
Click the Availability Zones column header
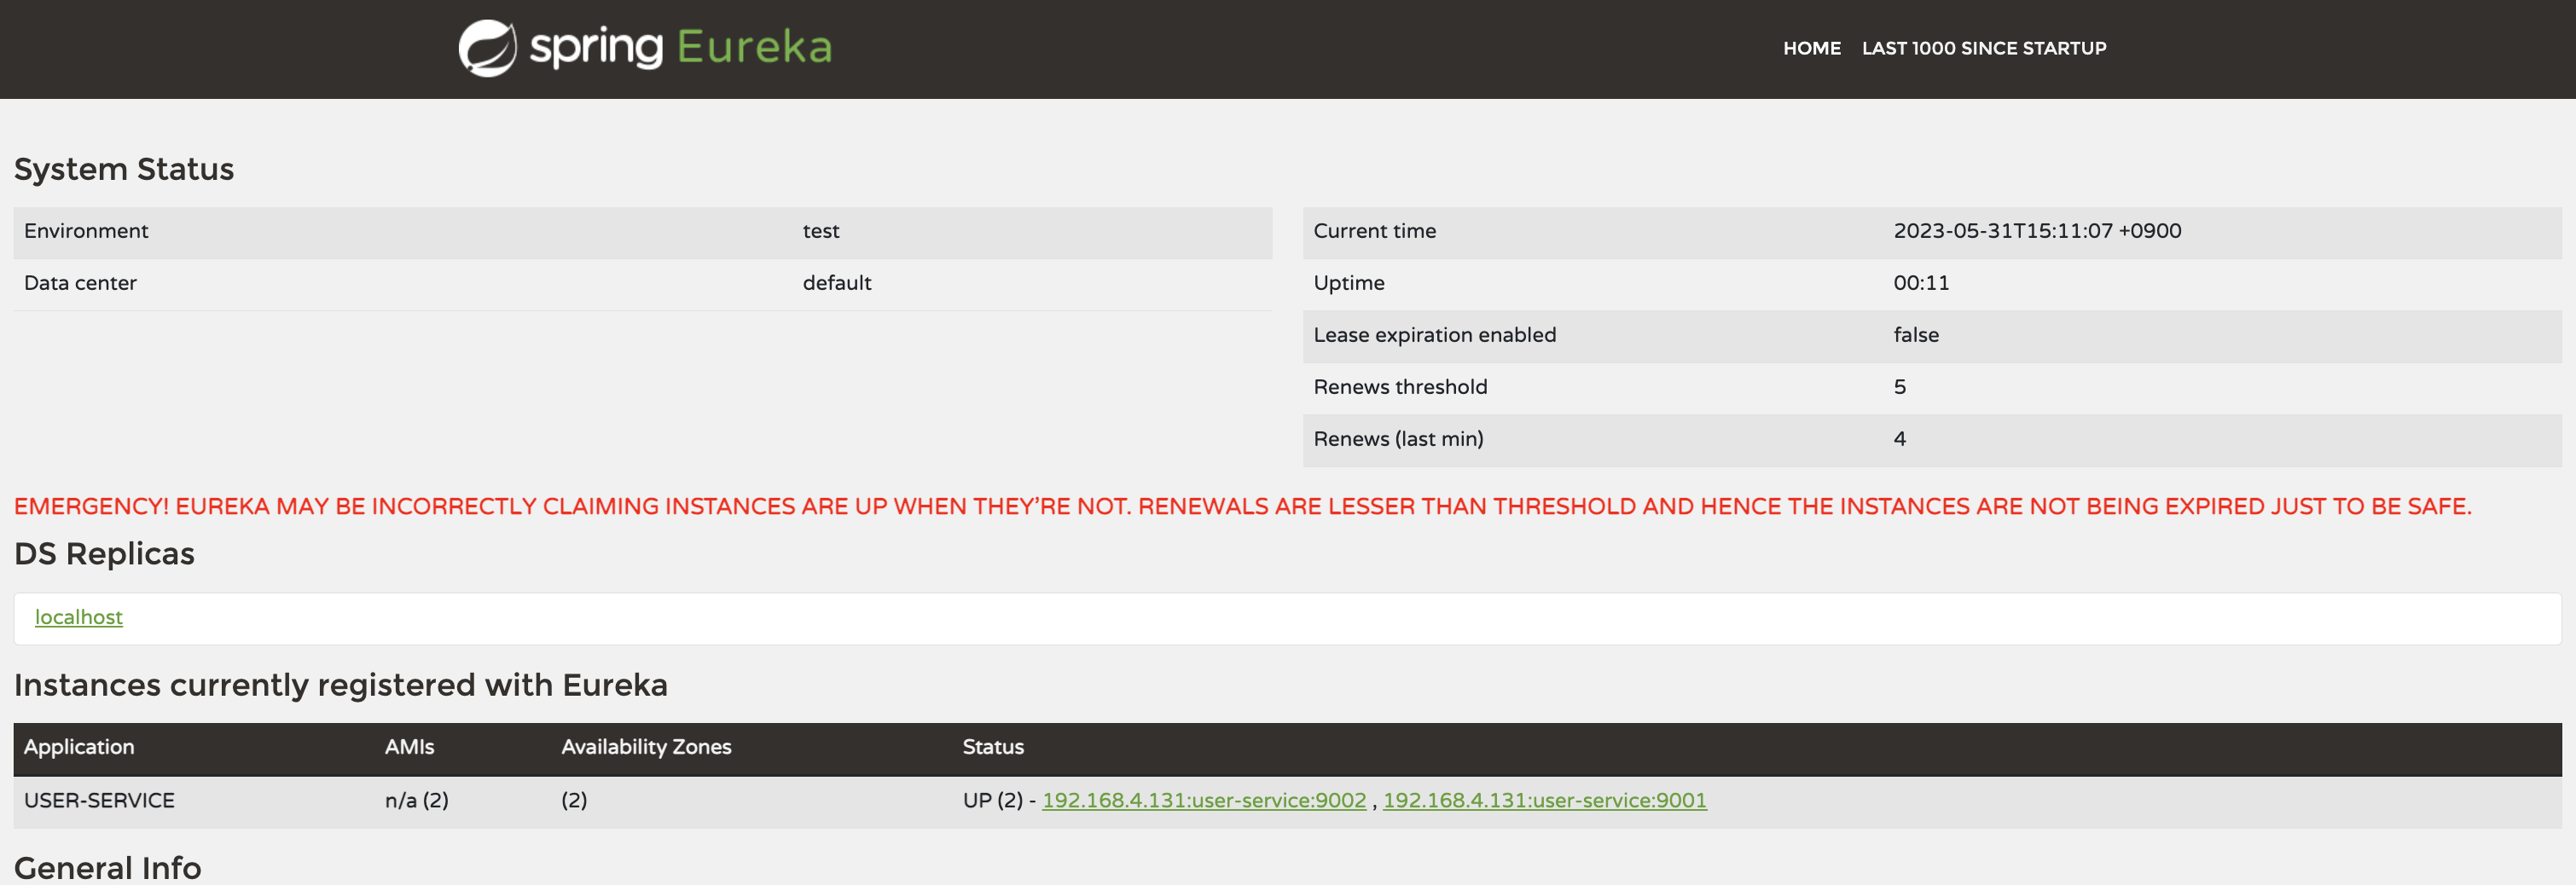coord(646,747)
